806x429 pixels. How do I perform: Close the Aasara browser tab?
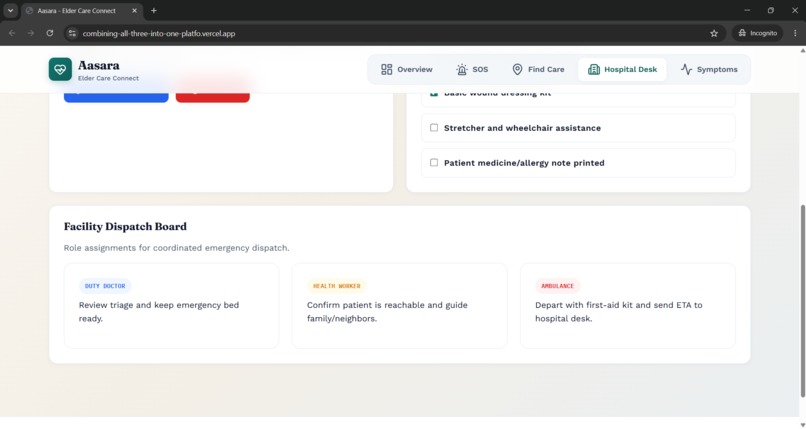click(x=134, y=10)
